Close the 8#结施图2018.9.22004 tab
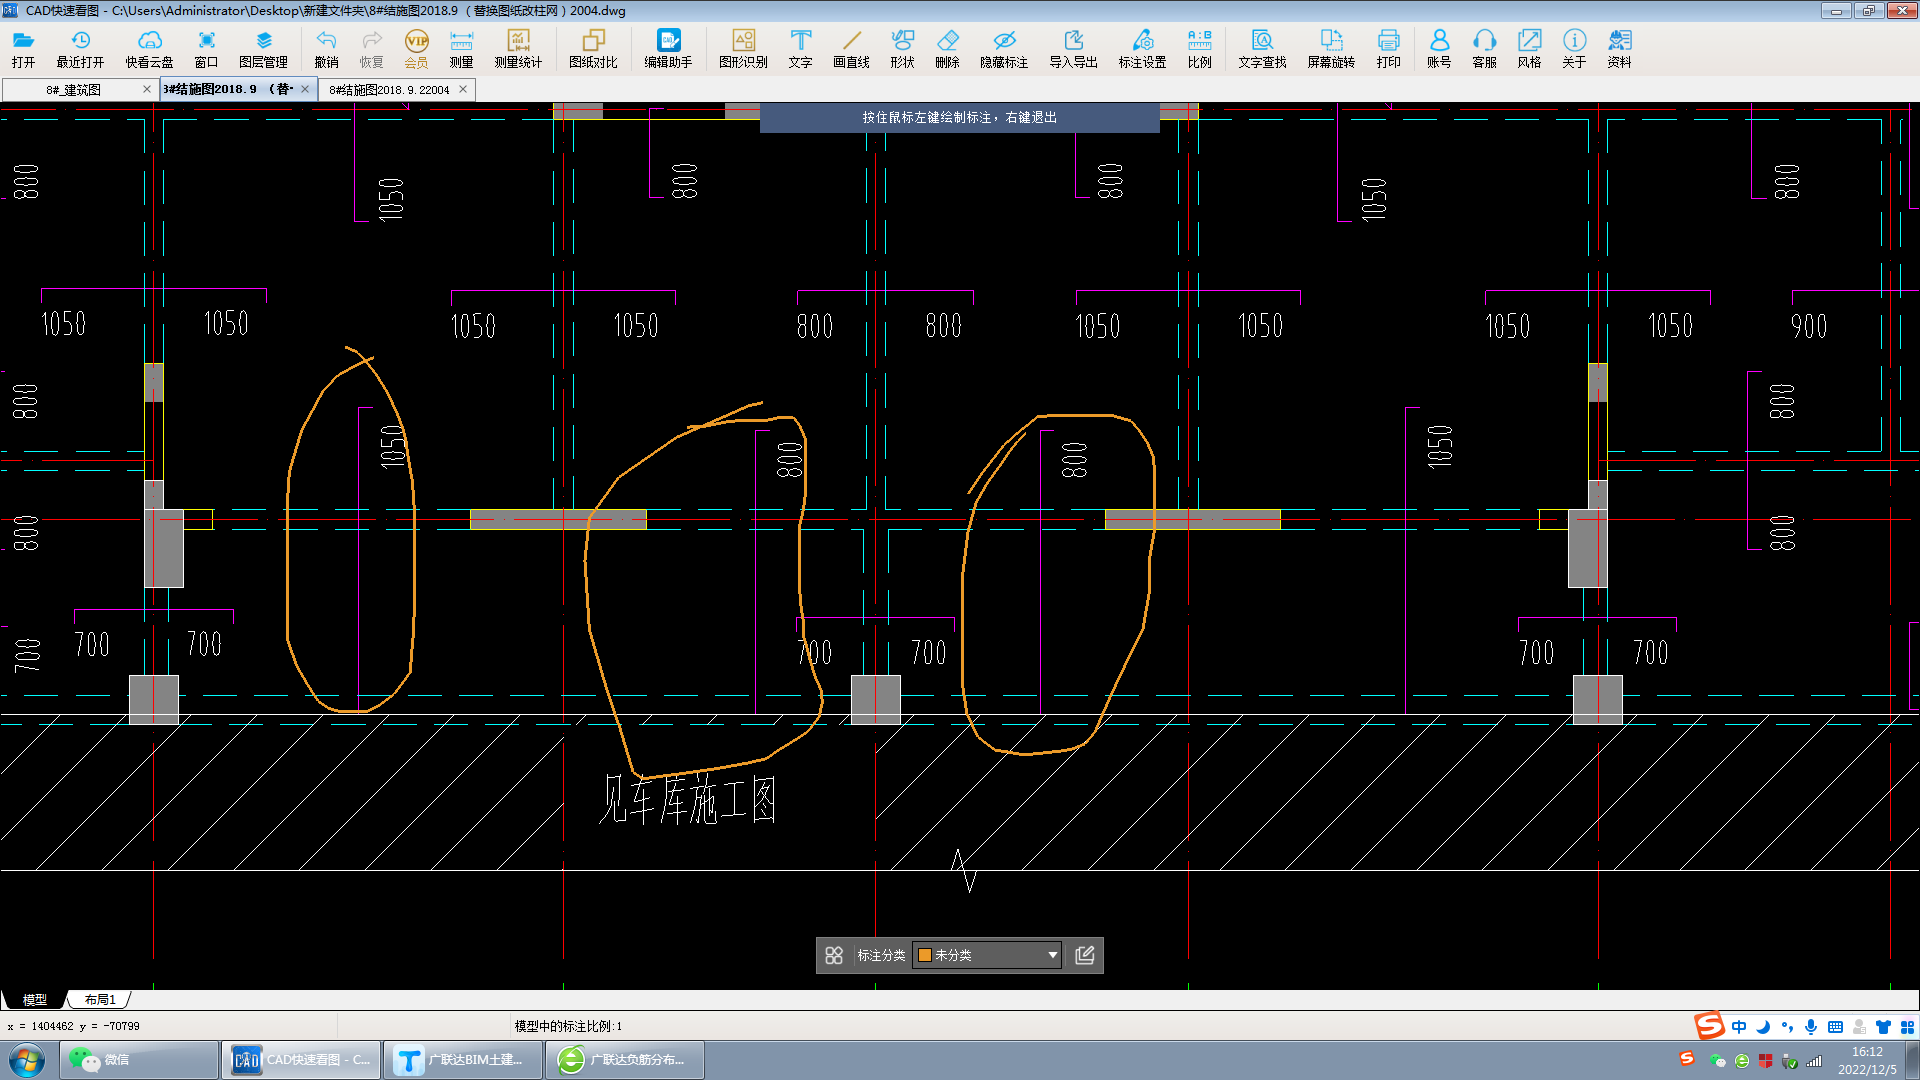1920x1080 pixels. coord(463,89)
